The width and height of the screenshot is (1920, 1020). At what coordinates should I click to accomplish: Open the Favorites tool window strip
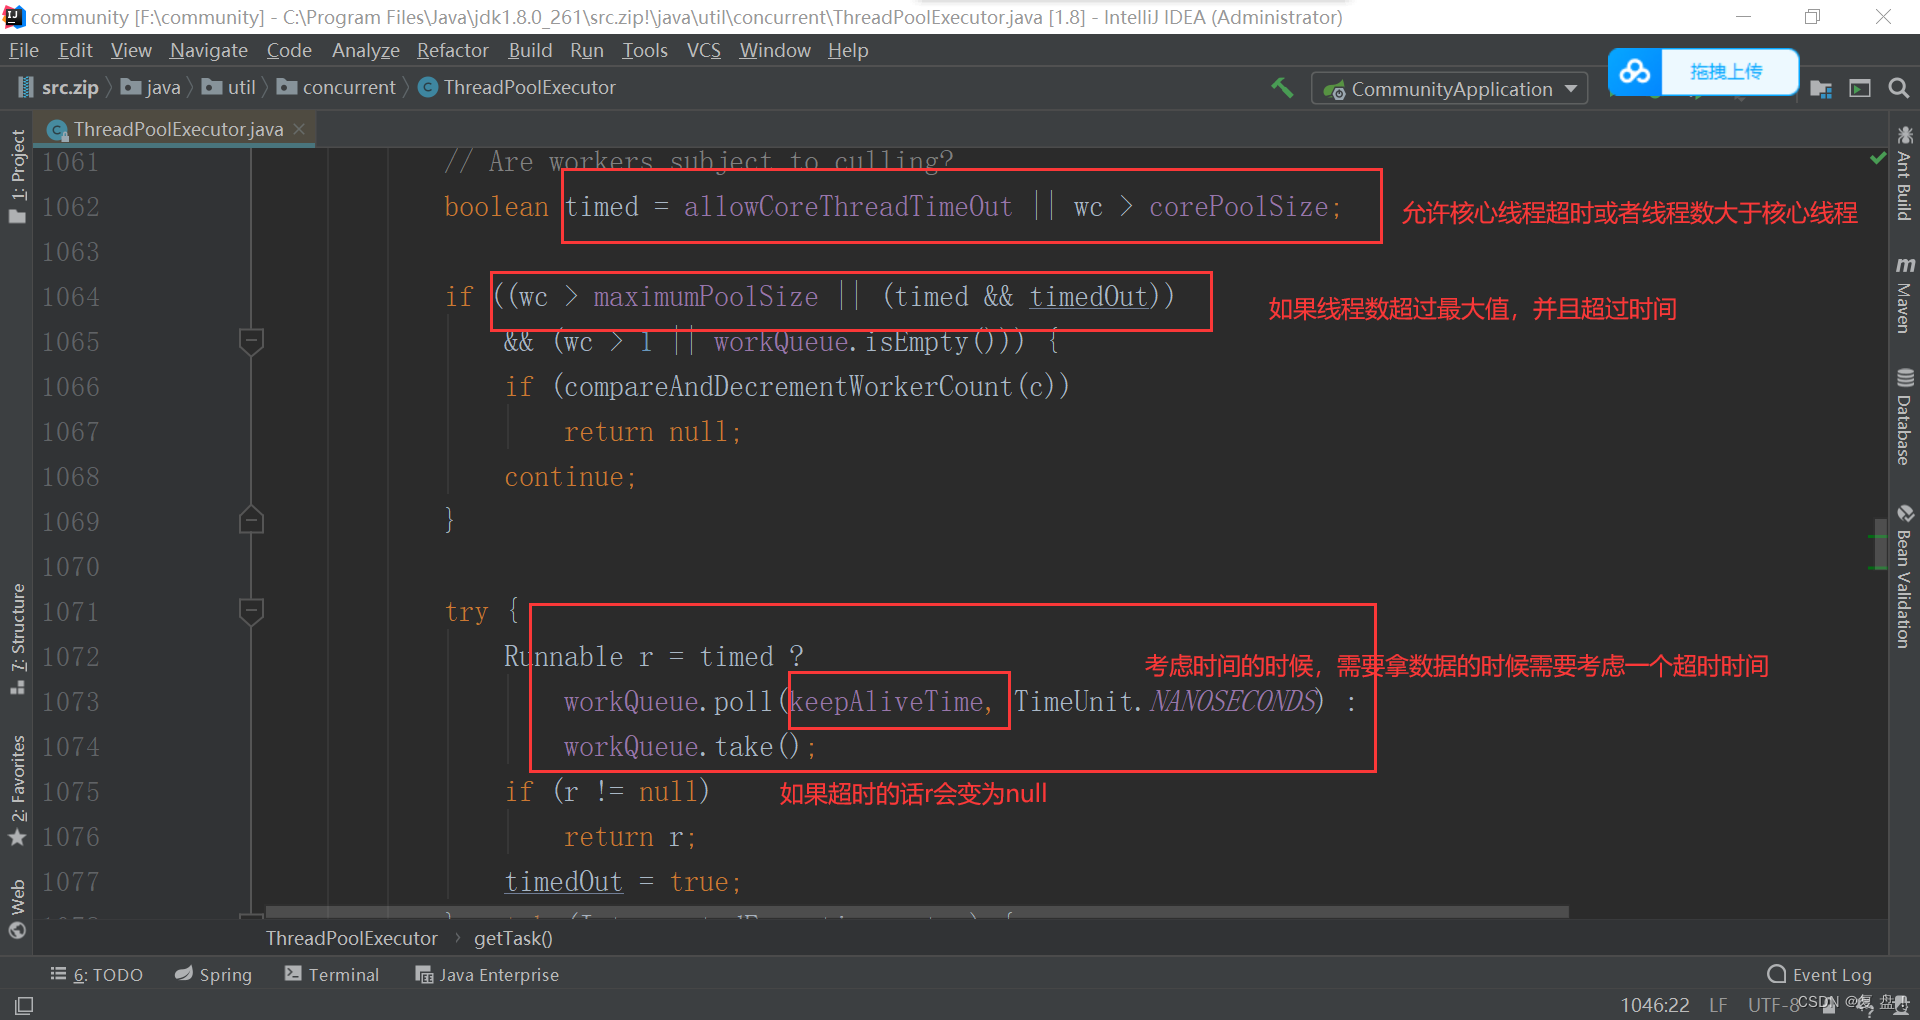17,790
